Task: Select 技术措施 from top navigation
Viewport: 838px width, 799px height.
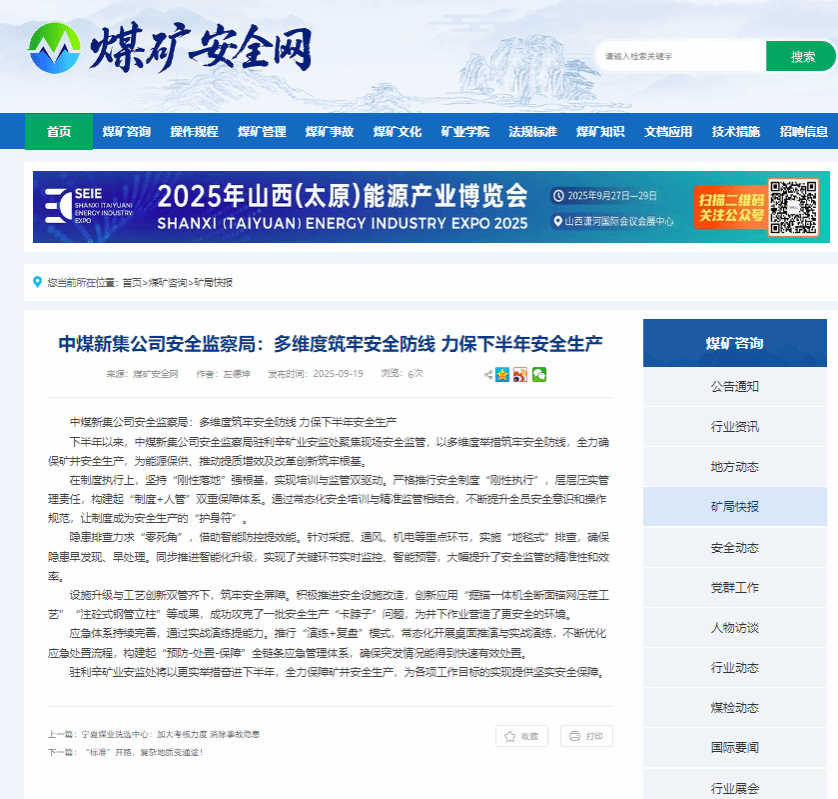Action: 736,132
